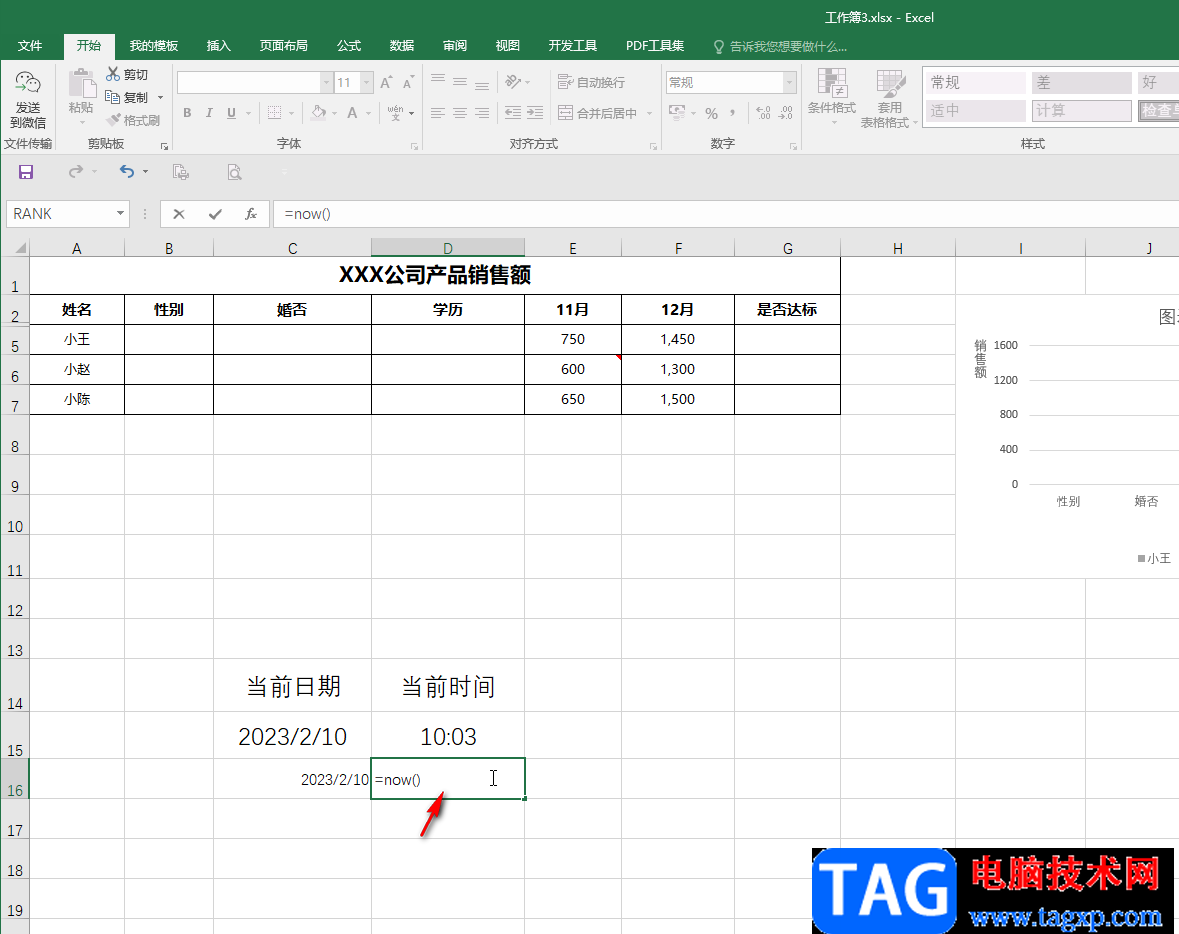Click the Print Preview icon
Screen dimensions: 1179x934
tap(235, 172)
